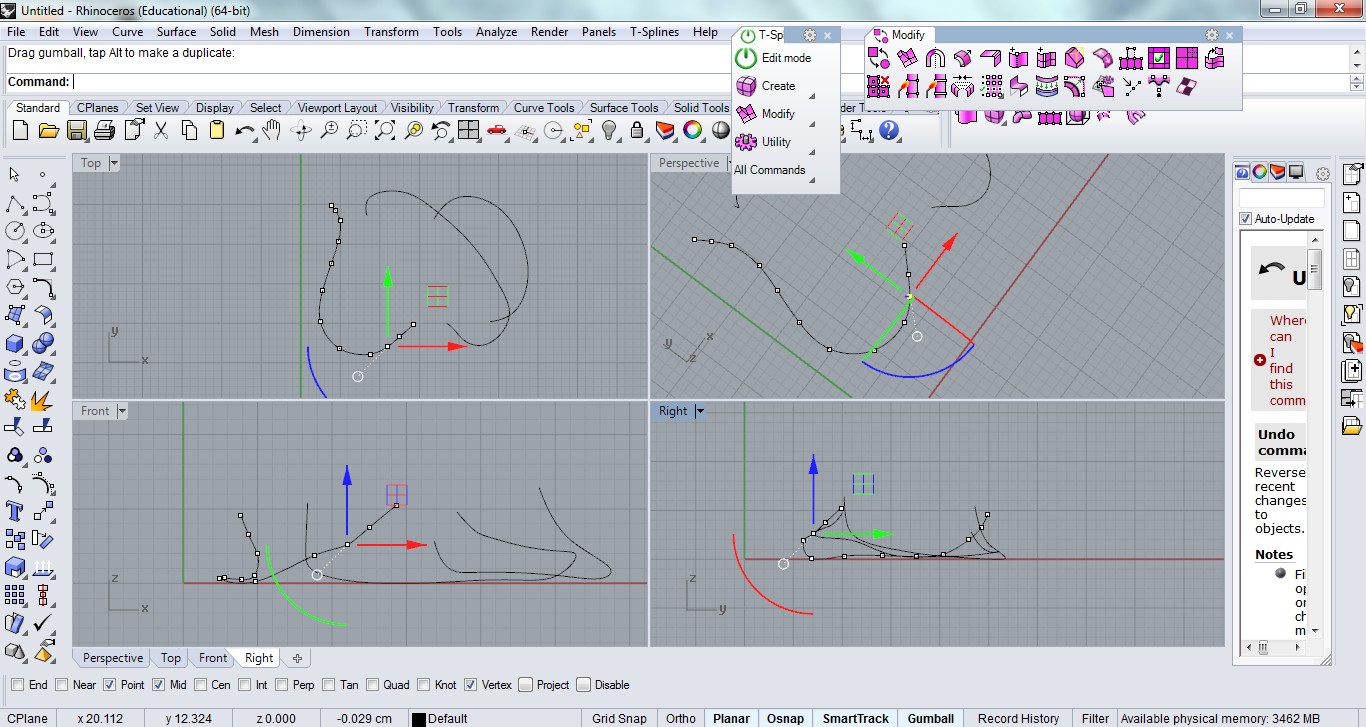Screen dimensions: 1366x727
Task: Uncheck the Auto-Update checkbox
Action: 1246,219
